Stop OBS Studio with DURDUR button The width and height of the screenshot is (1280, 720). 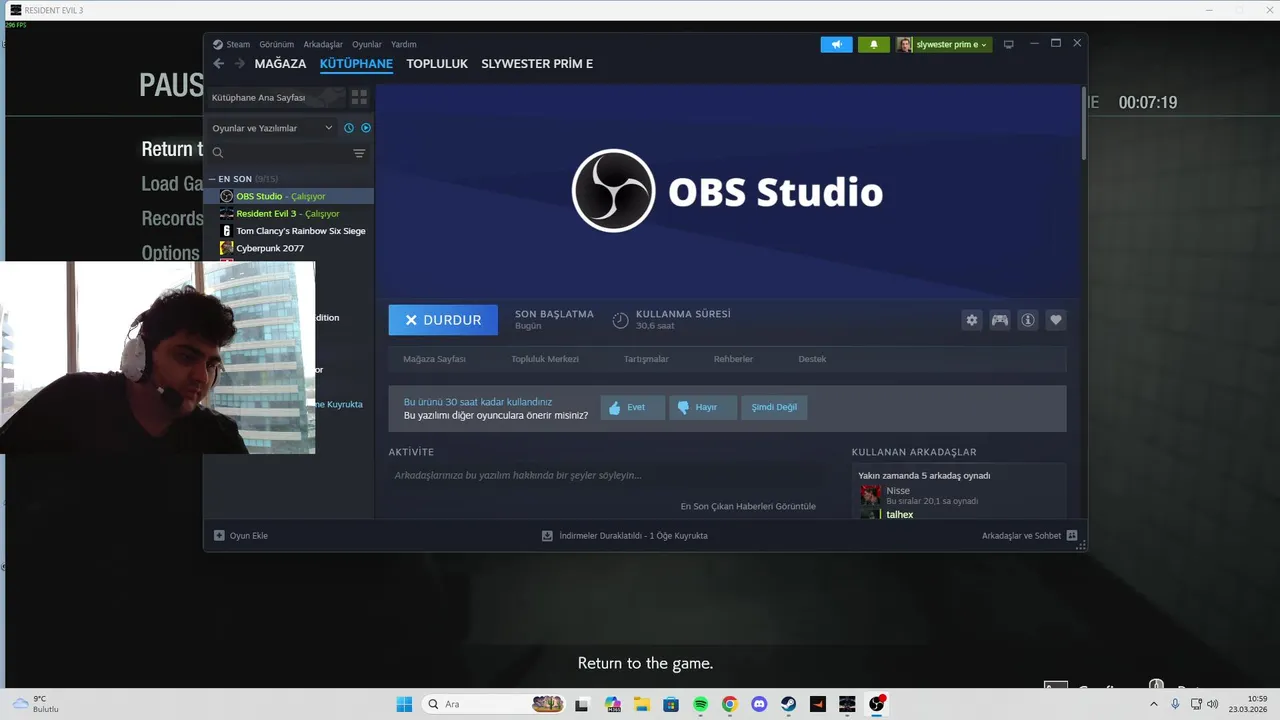coord(443,320)
